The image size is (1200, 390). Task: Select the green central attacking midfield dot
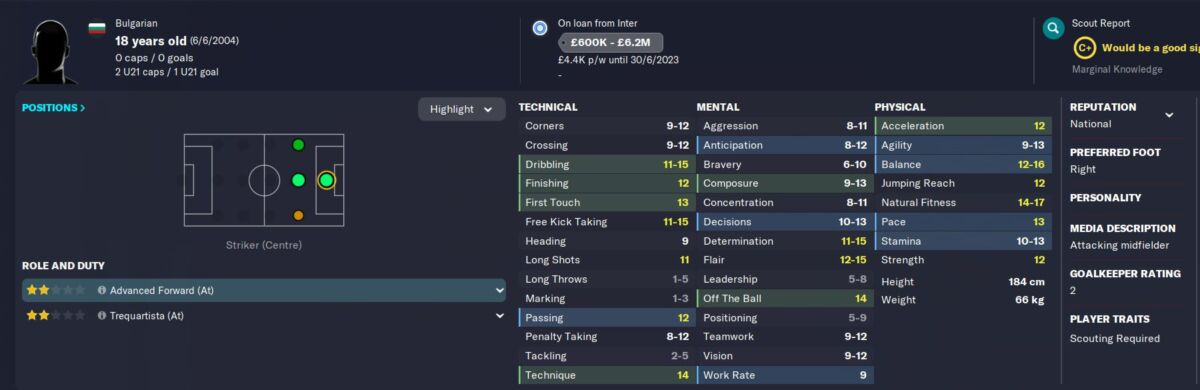(298, 180)
